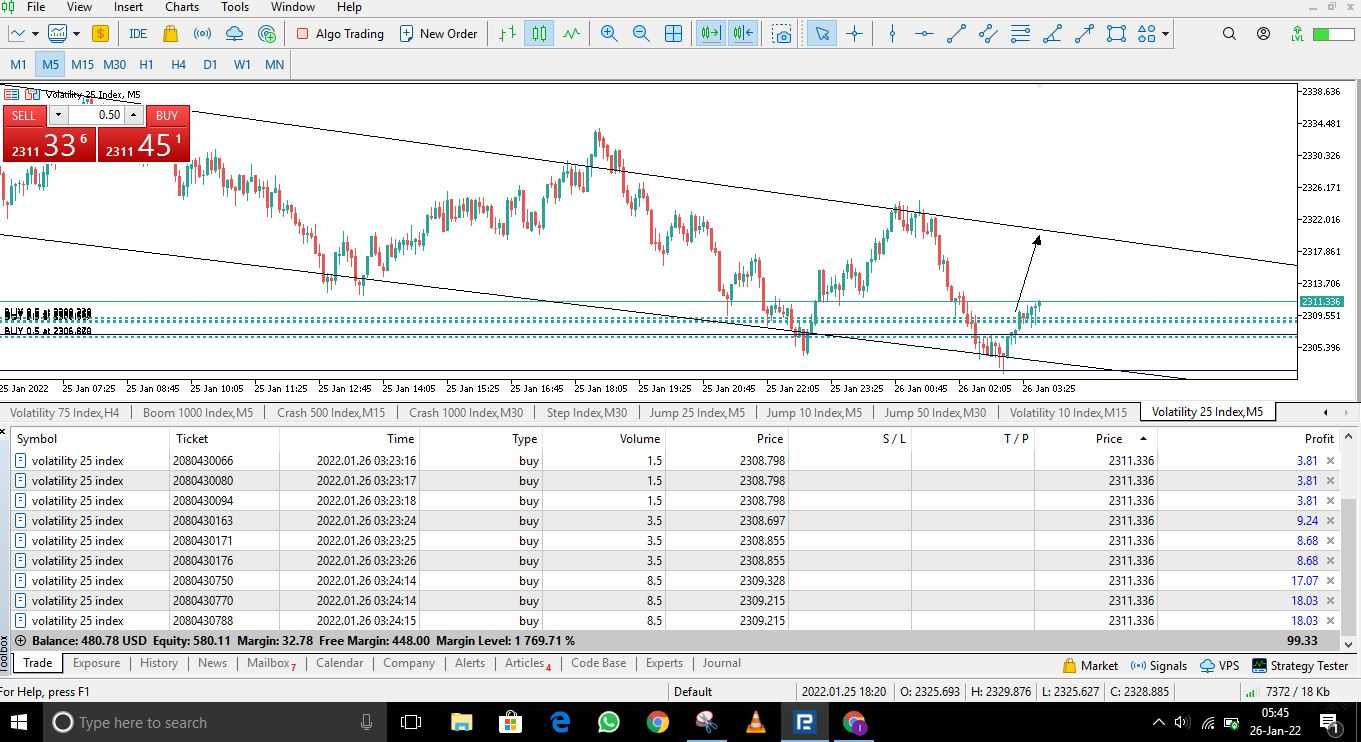The width and height of the screenshot is (1361, 742).
Task: Switch chart to bar chart type
Action: 508,33
